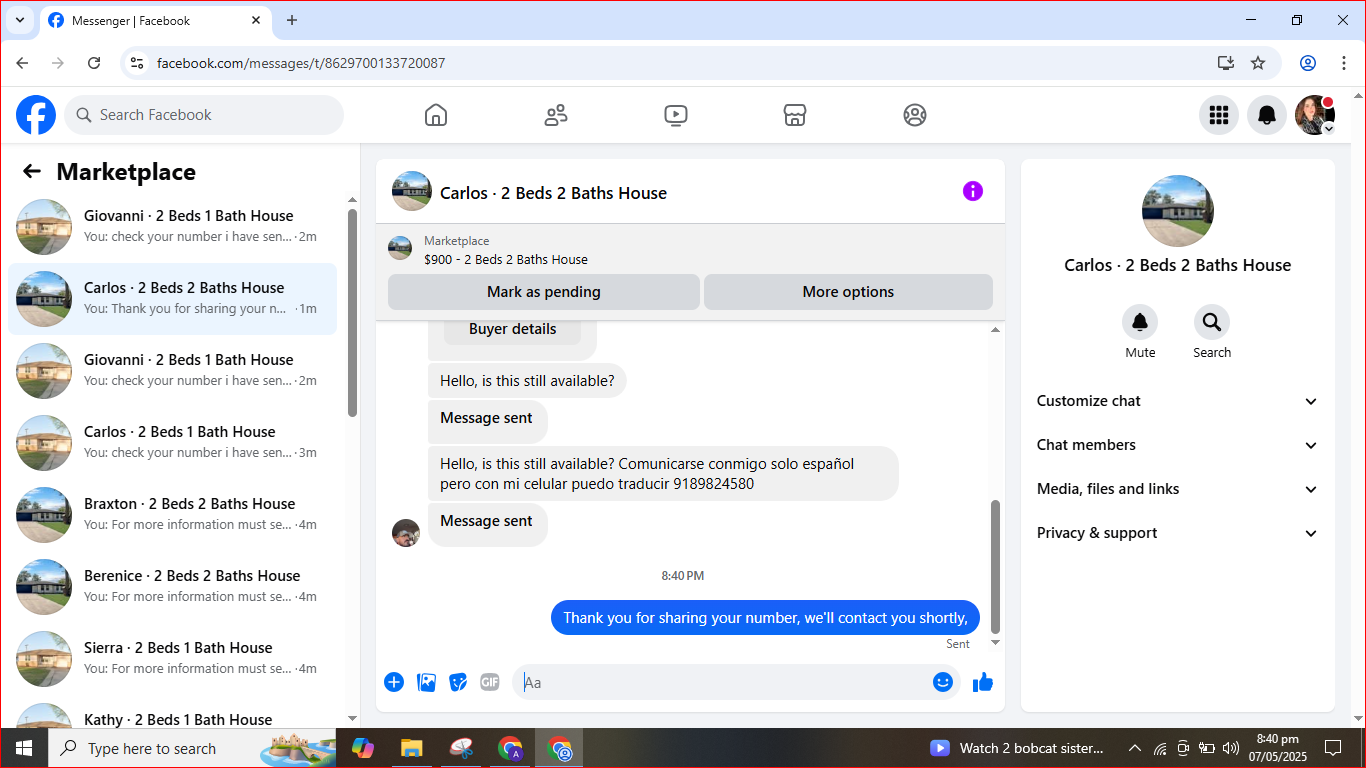1366x768 pixels.
Task: Select the Messenger | Facebook browser tab
Action: [155, 21]
